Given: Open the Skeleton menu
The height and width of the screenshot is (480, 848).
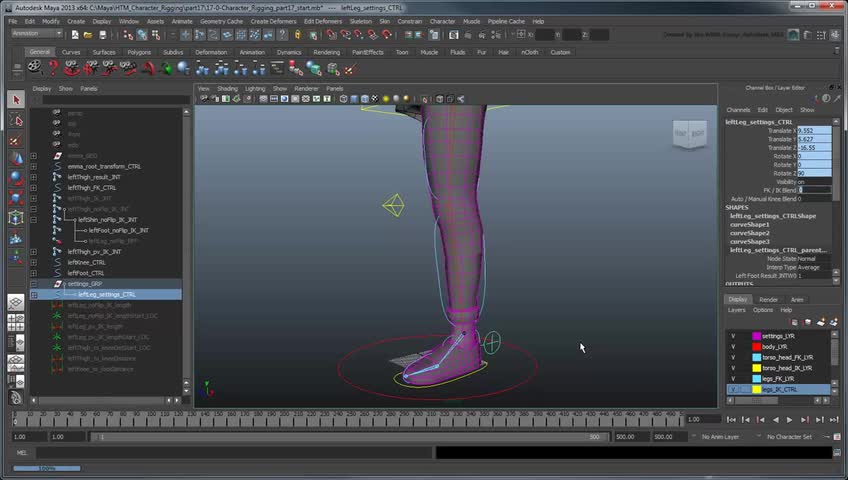Looking at the screenshot, I should [x=360, y=21].
